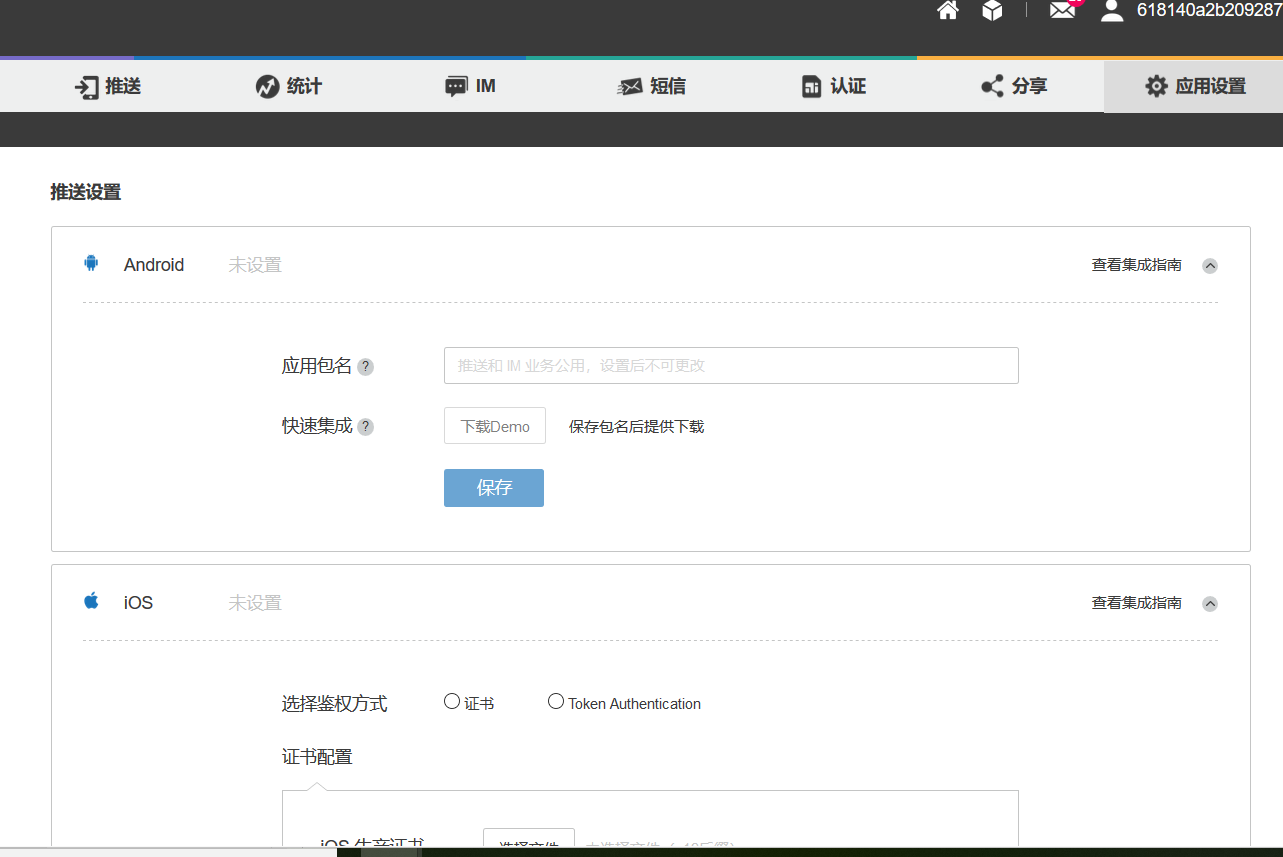Image resolution: width=1283 pixels, height=857 pixels.
Task: Click the 下载Demo button
Action: tap(494, 425)
